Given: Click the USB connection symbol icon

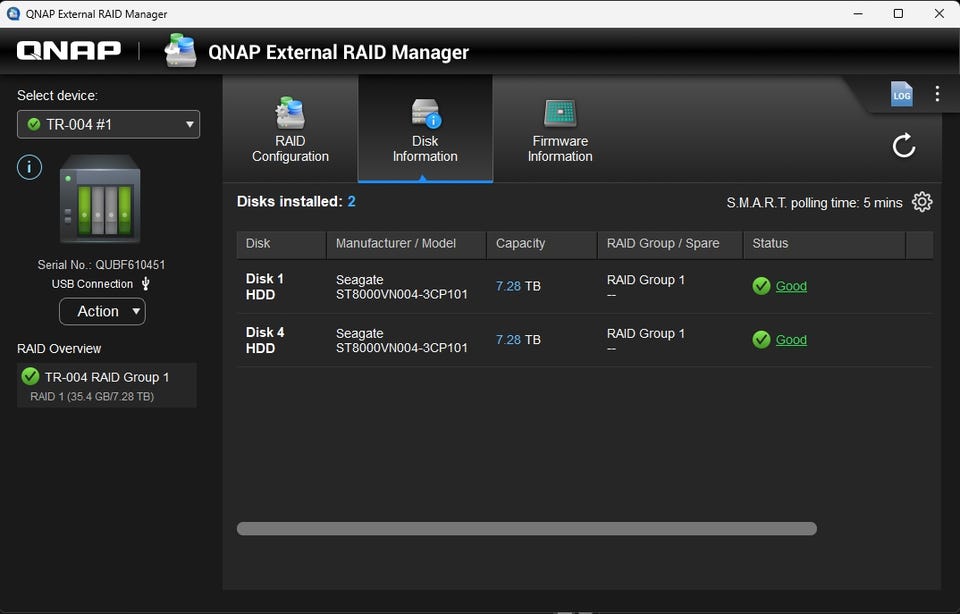Looking at the screenshot, I should pyautogui.click(x=146, y=283).
